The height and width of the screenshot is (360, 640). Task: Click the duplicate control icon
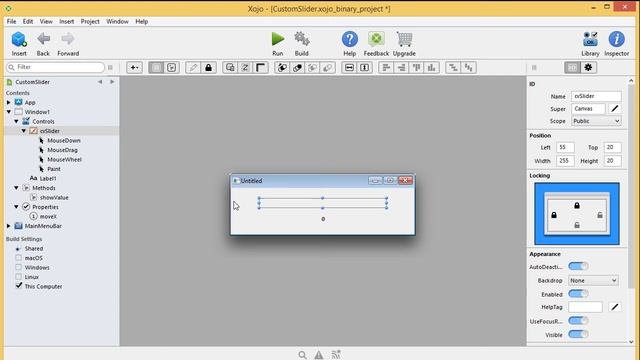230,68
